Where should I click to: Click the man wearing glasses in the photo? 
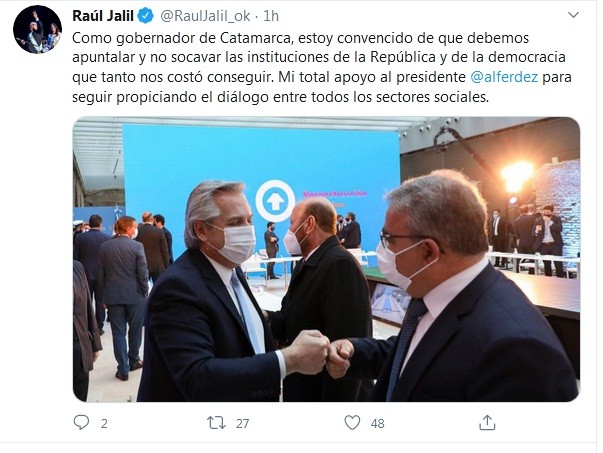pyautogui.click(x=454, y=288)
